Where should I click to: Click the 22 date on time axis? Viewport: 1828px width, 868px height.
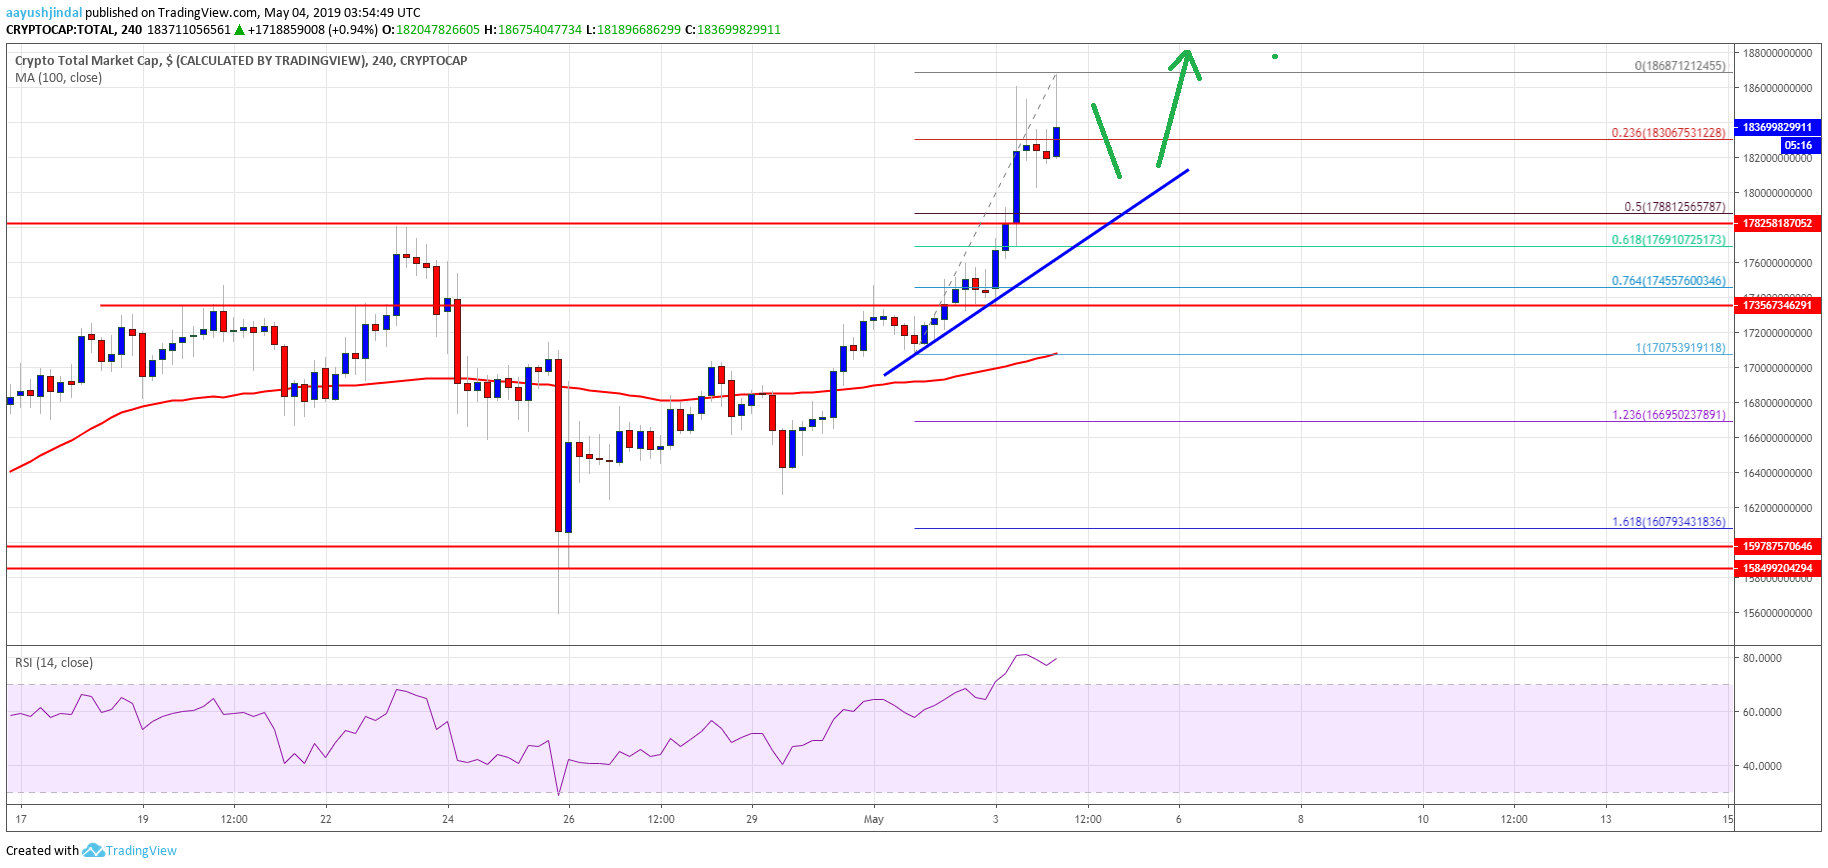[x=326, y=819]
